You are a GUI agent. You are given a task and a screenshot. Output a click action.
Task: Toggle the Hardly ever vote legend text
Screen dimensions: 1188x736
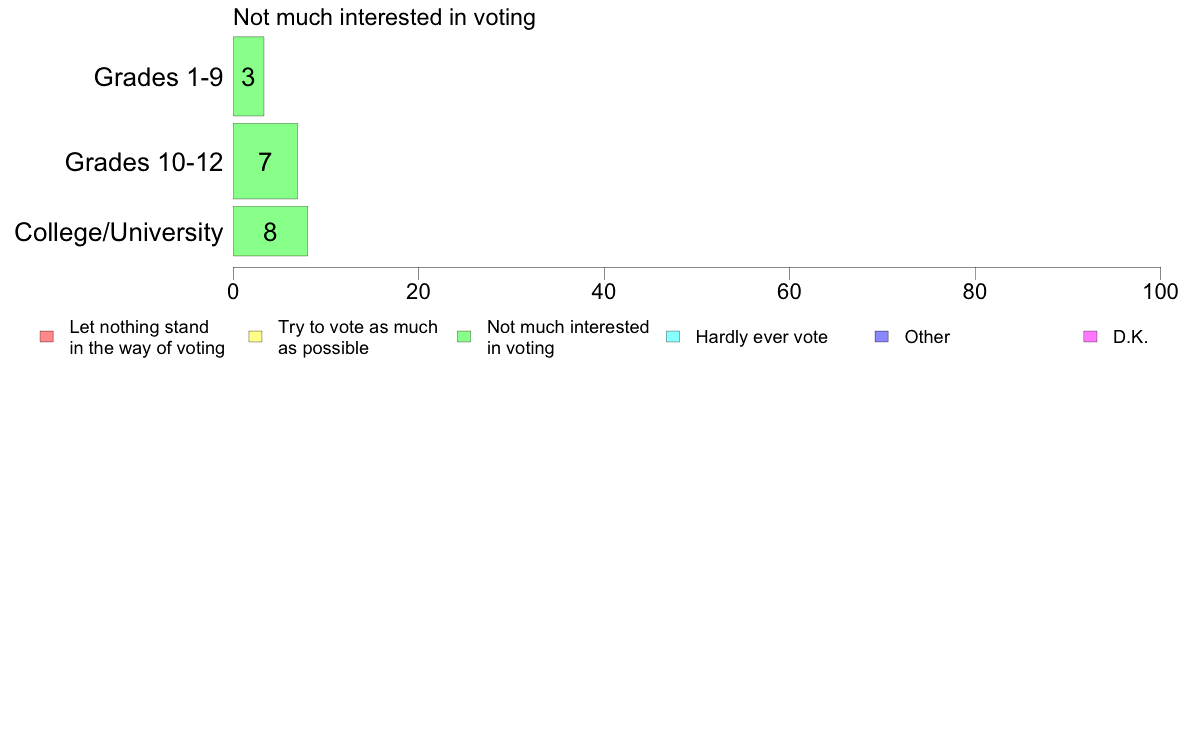[761, 337]
